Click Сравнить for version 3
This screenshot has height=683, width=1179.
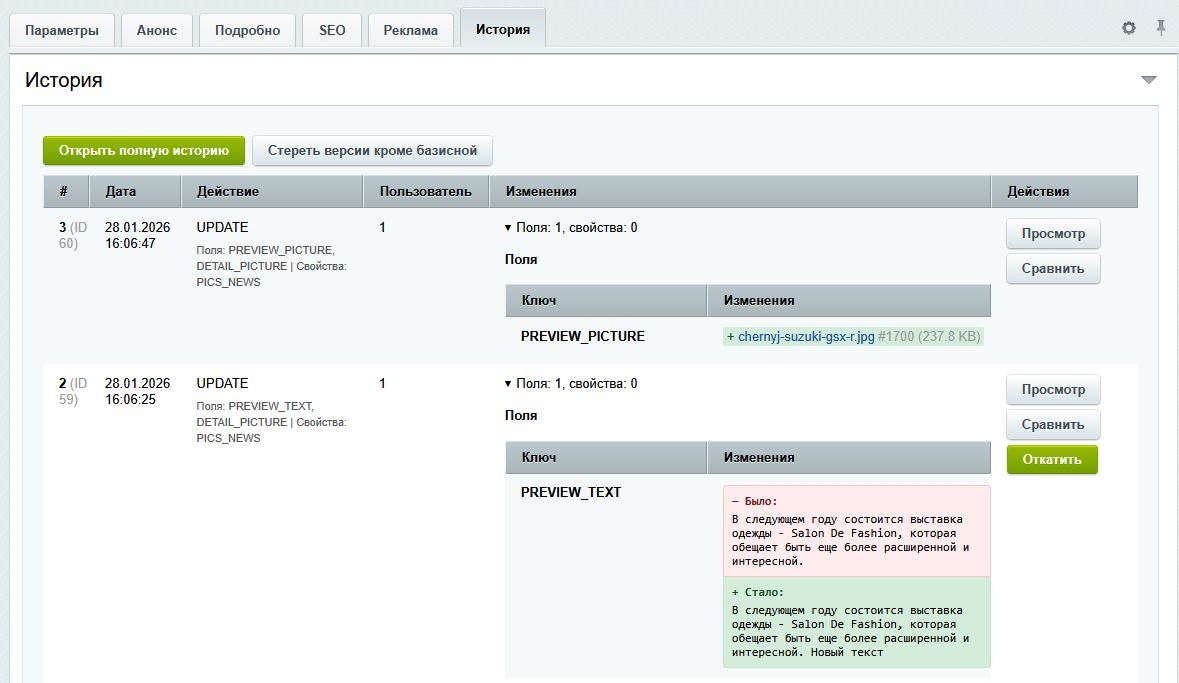1052,269
